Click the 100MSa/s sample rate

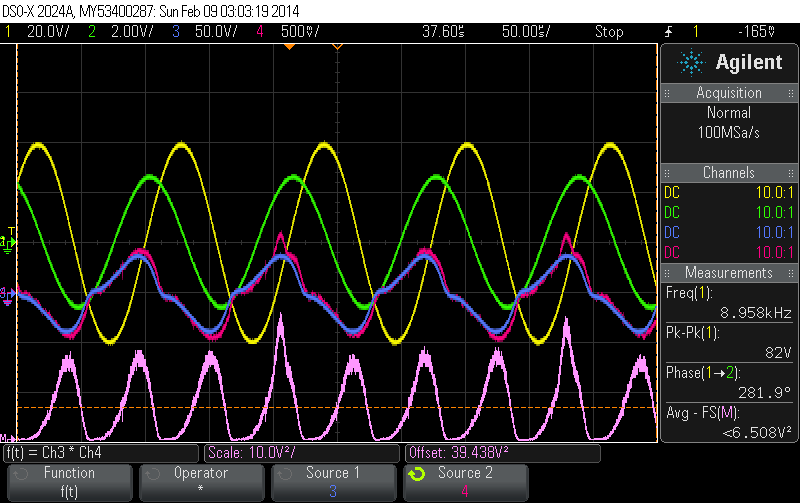tap(729, 133)
